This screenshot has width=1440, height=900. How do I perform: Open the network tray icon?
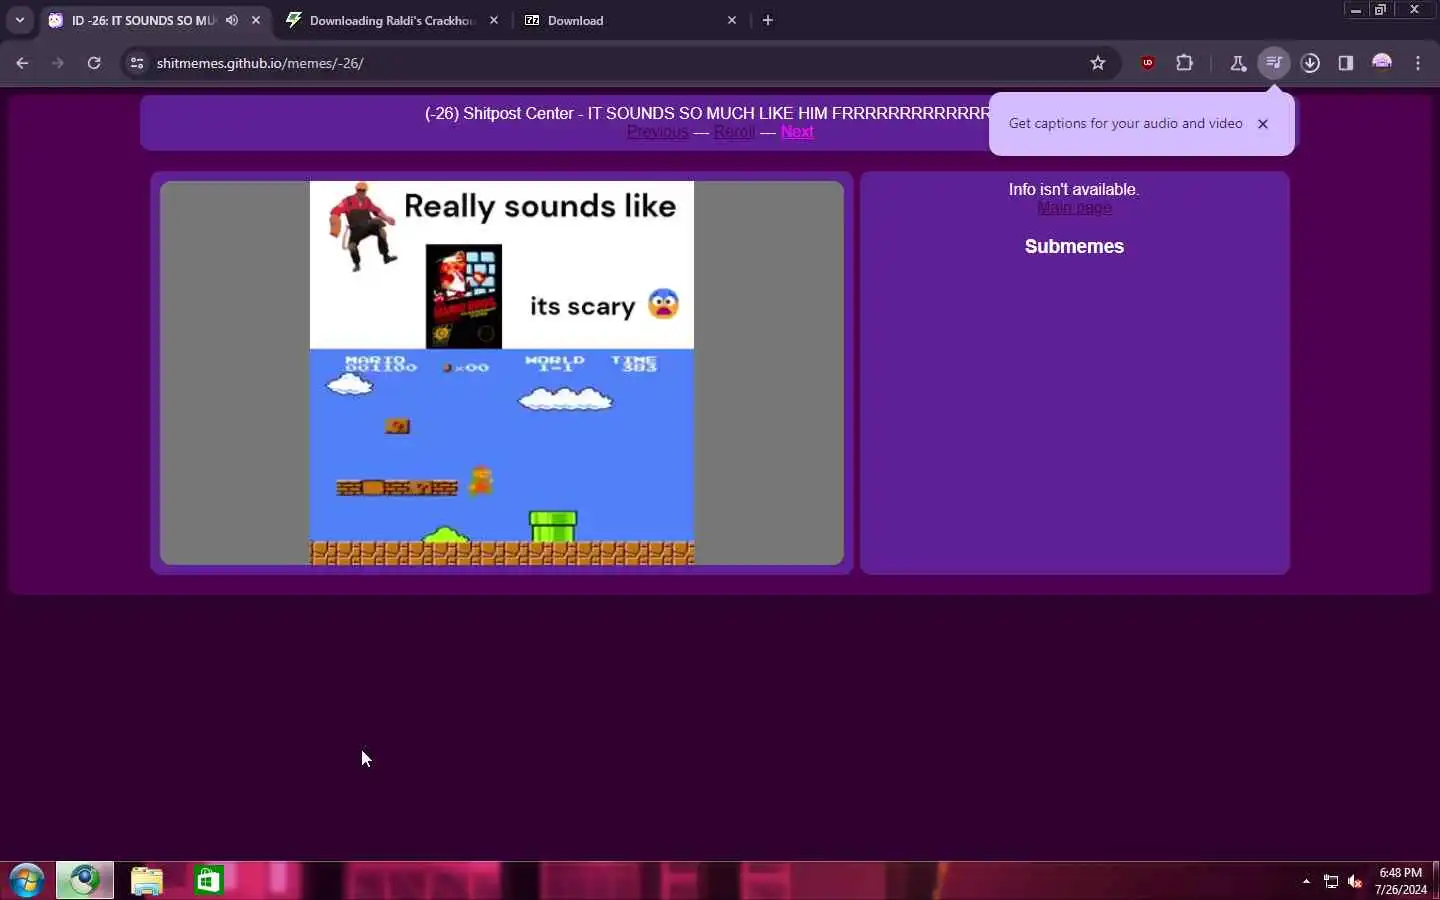click(x=1331, y=881)
